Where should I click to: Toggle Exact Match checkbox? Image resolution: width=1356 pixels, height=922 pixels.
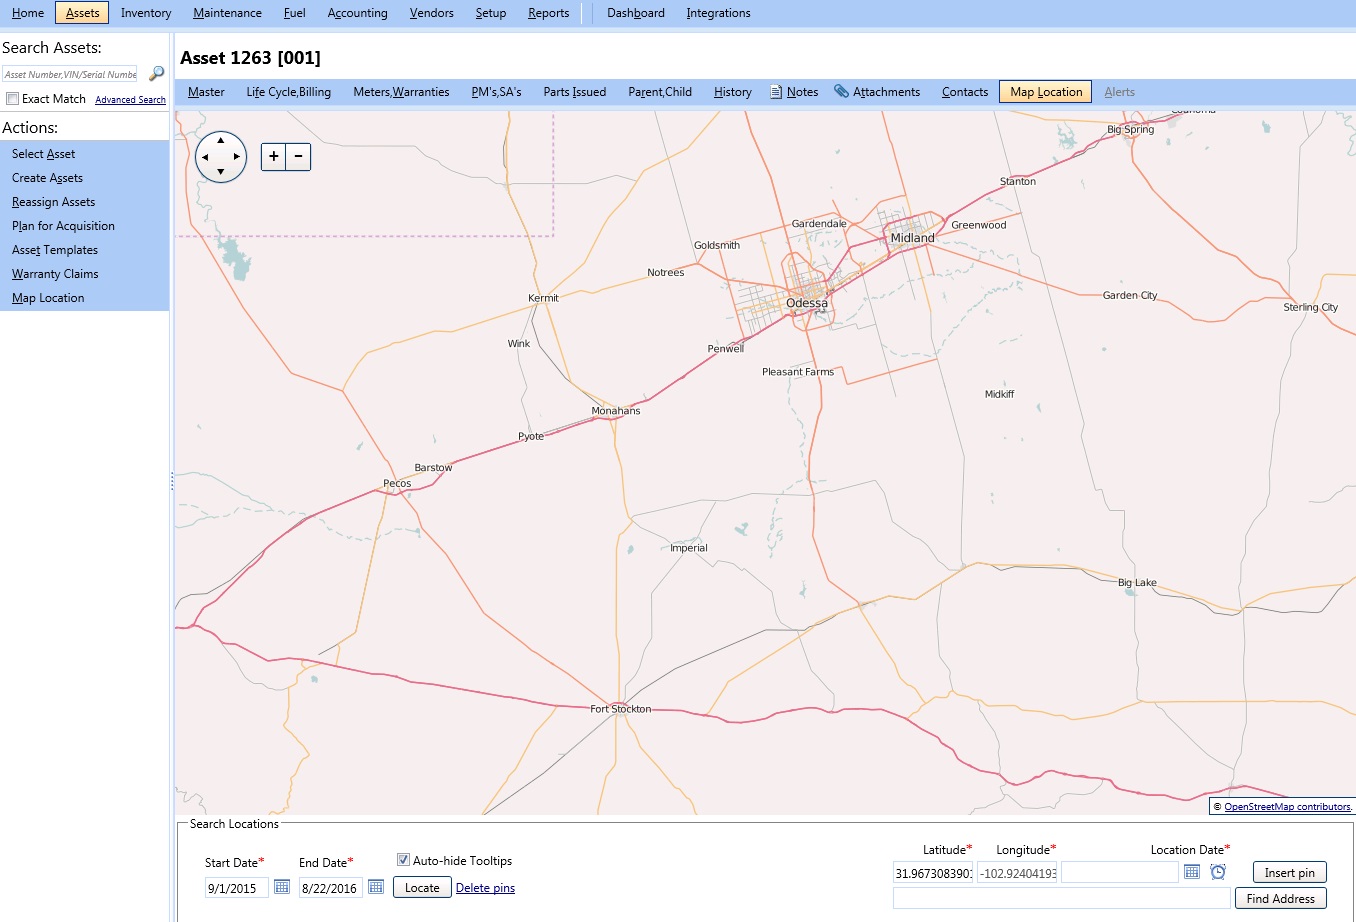click(x=13, y=99)
